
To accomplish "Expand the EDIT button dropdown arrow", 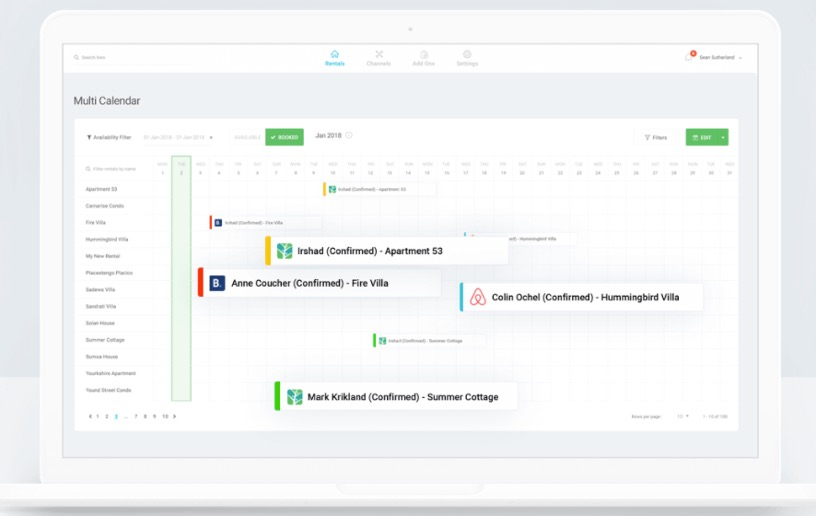I will 723,137.
